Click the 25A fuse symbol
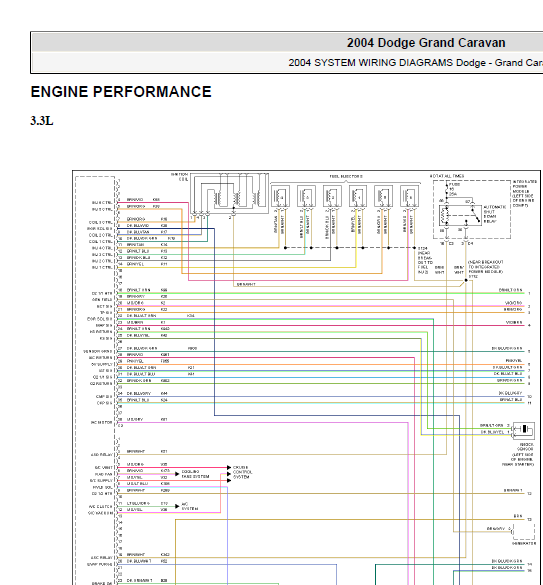543x585 pixels. pyautogui.click(x=447, y=189)
